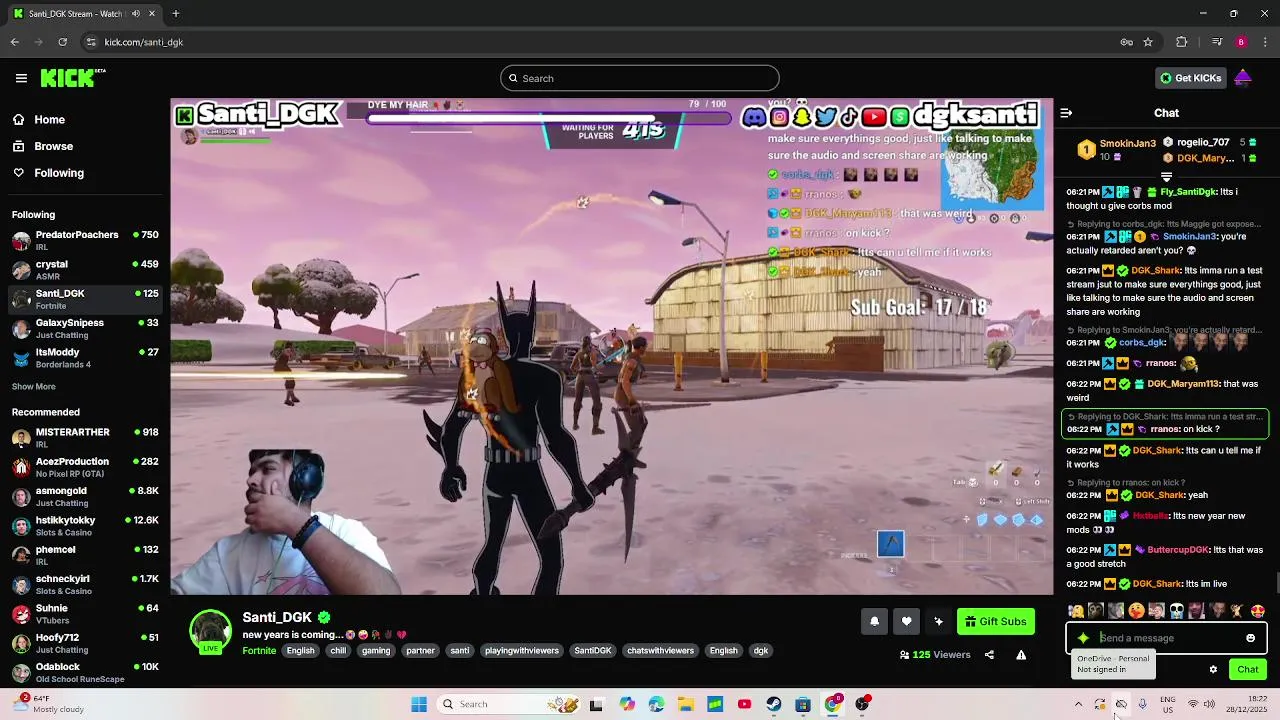Click the partner tag
The height and width of the screenshot is (720, 1280).
click(420, 651)
